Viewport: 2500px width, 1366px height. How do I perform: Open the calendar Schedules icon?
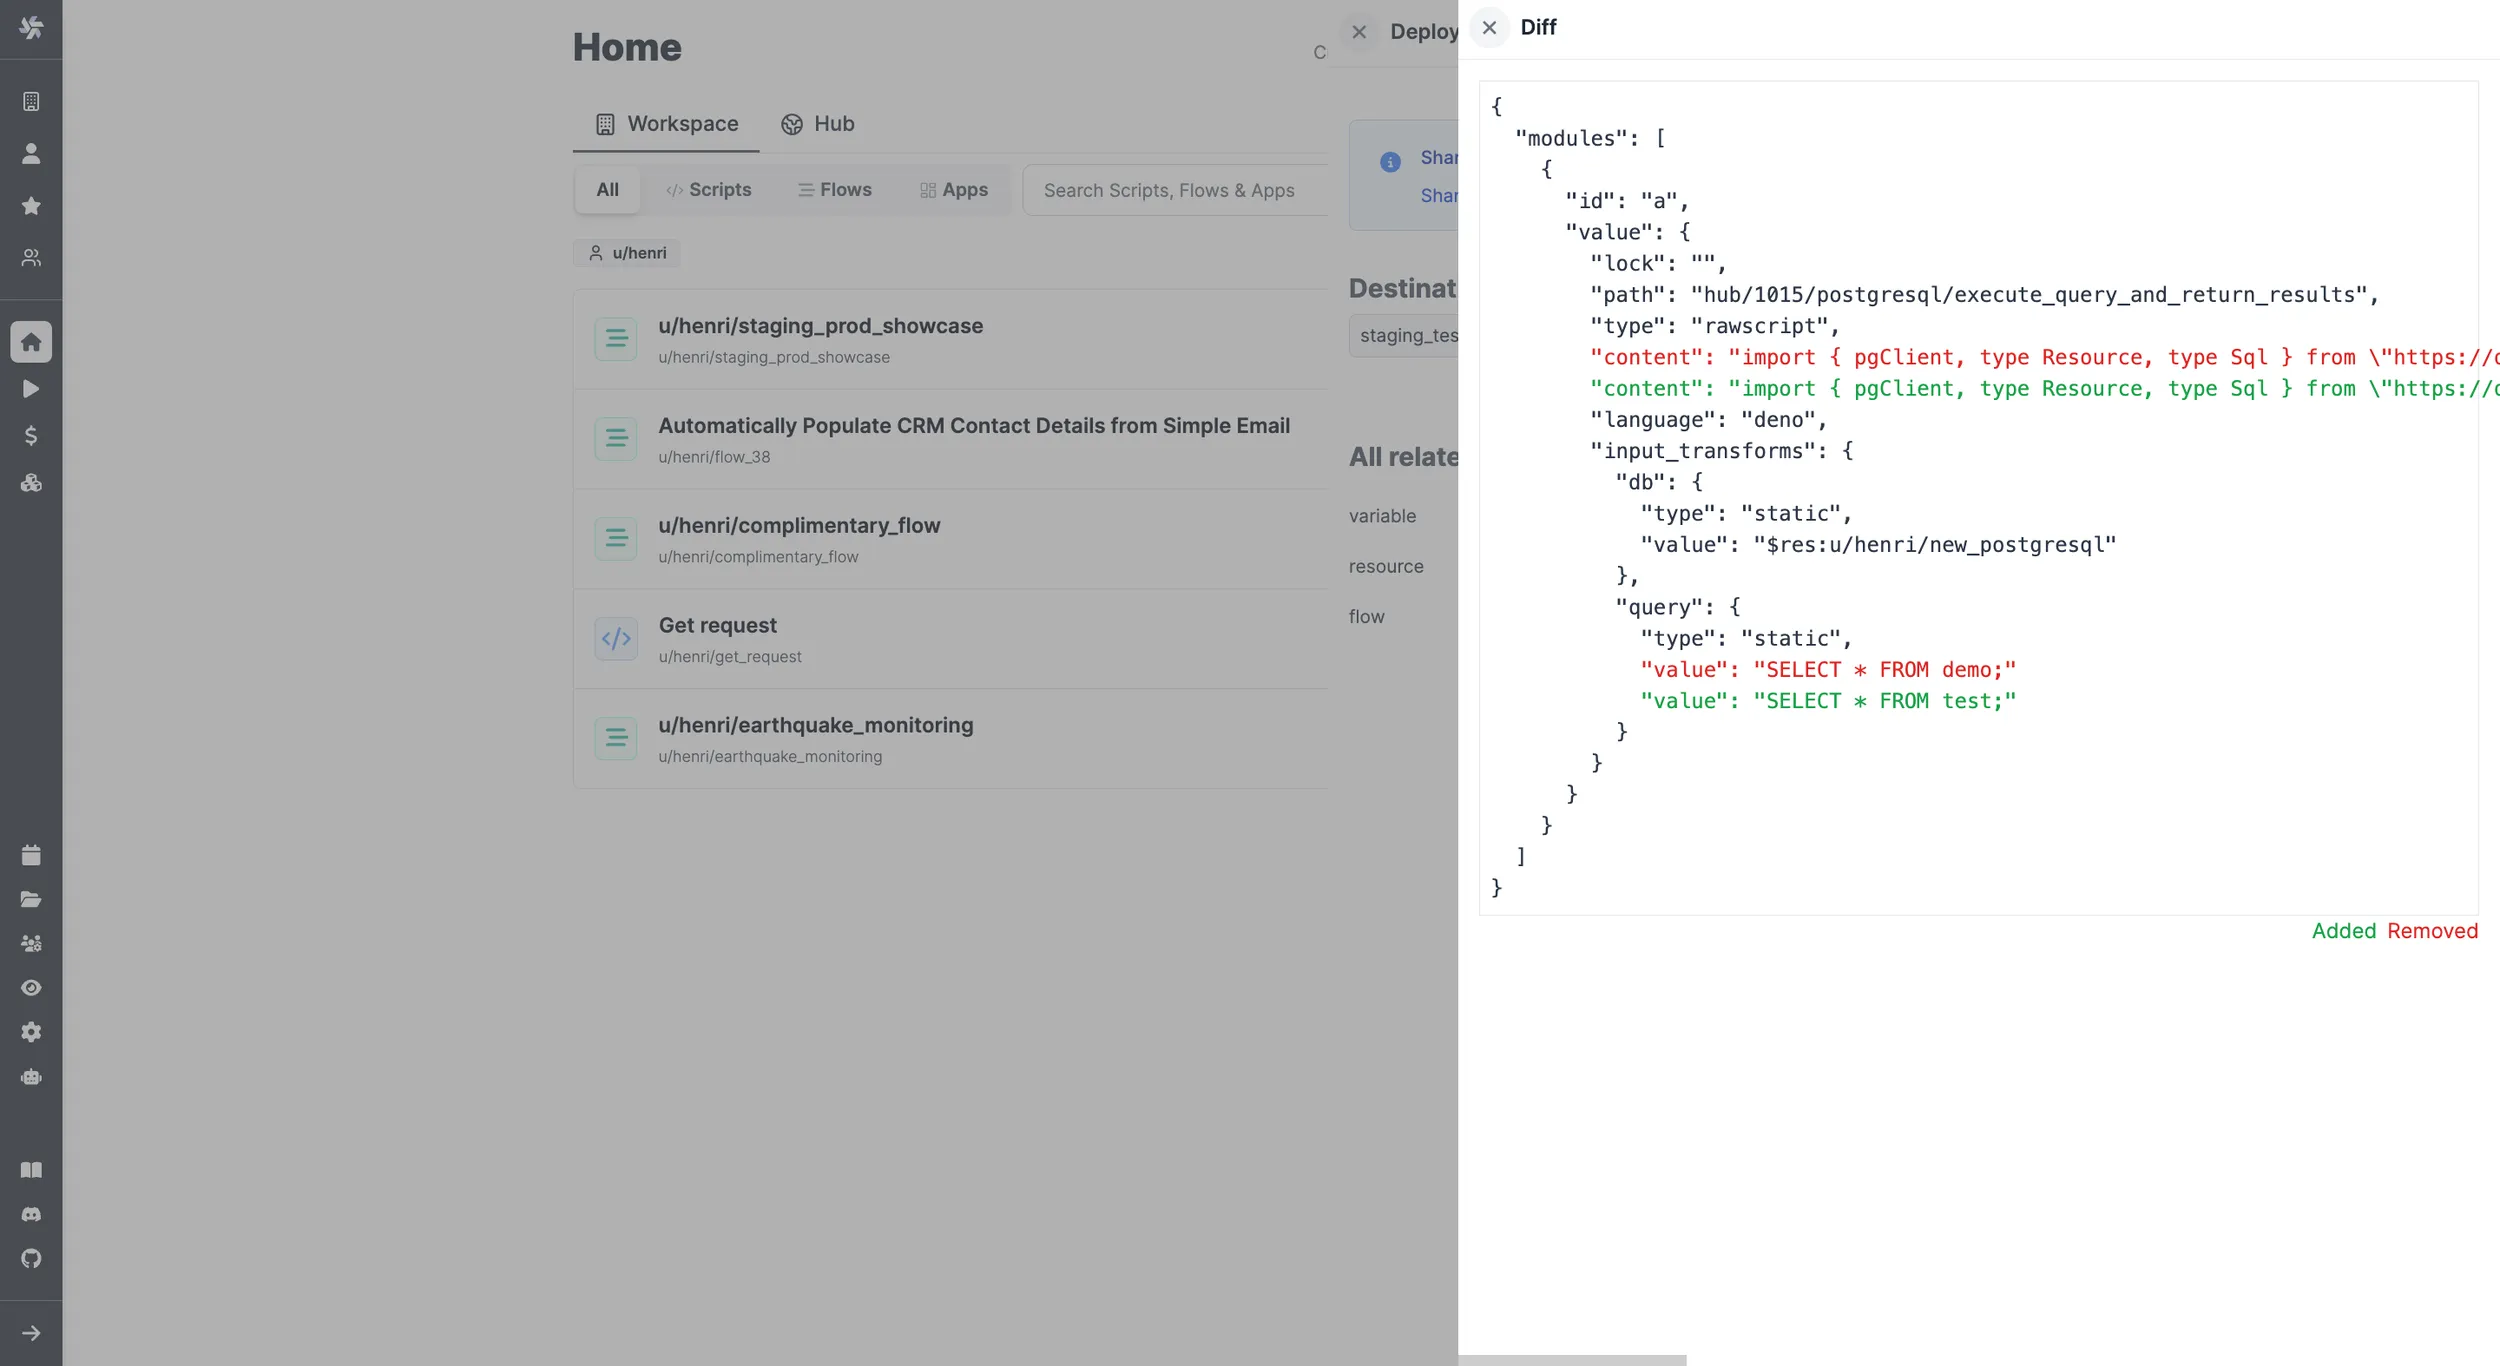31,855
